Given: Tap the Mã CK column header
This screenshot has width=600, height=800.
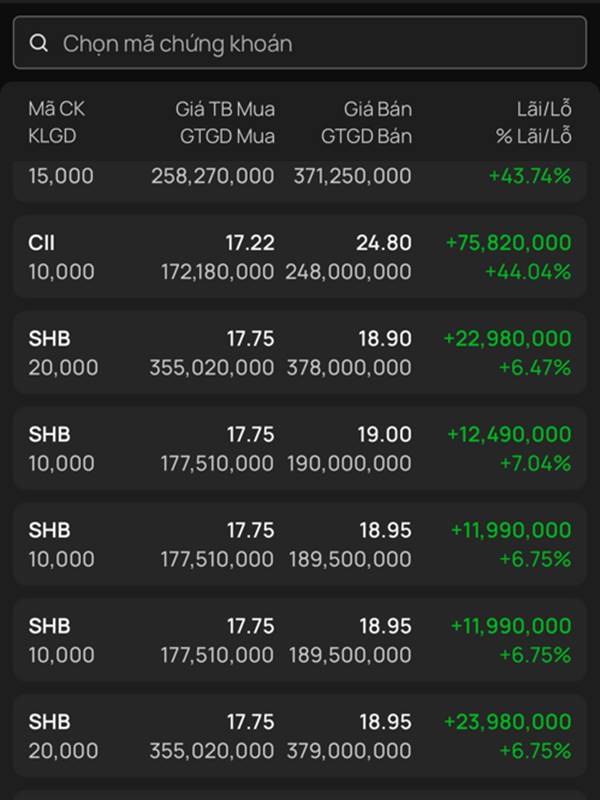Looking at the screenshot, I should [56, 109].
